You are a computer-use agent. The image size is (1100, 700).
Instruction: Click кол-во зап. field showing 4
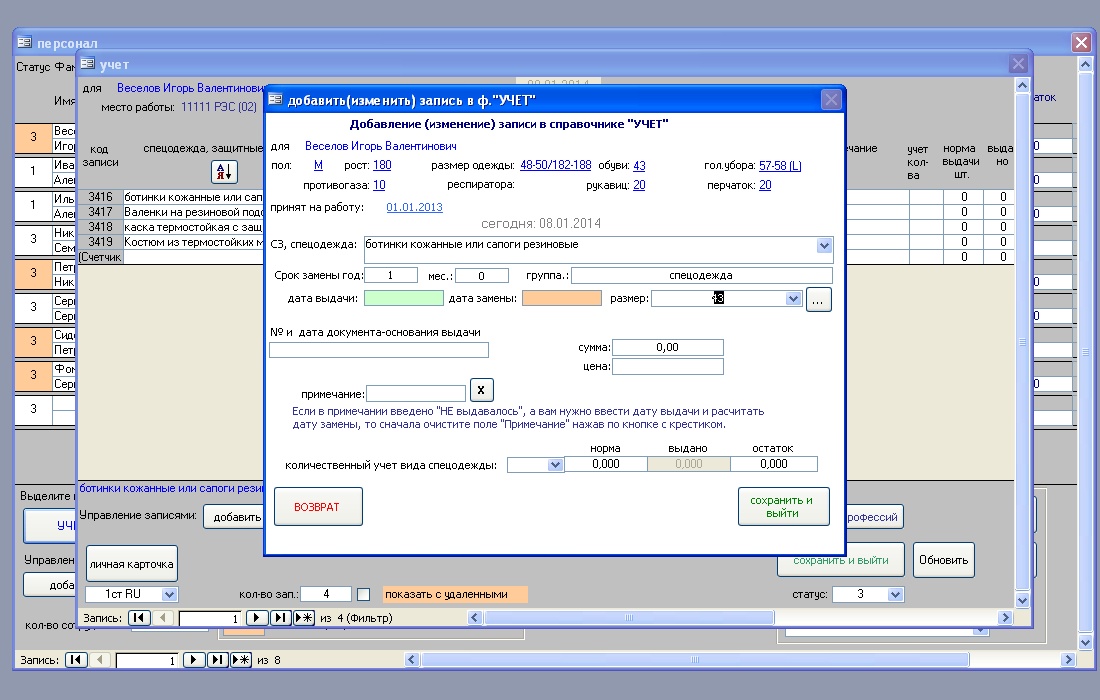click(x=326, y=595)
